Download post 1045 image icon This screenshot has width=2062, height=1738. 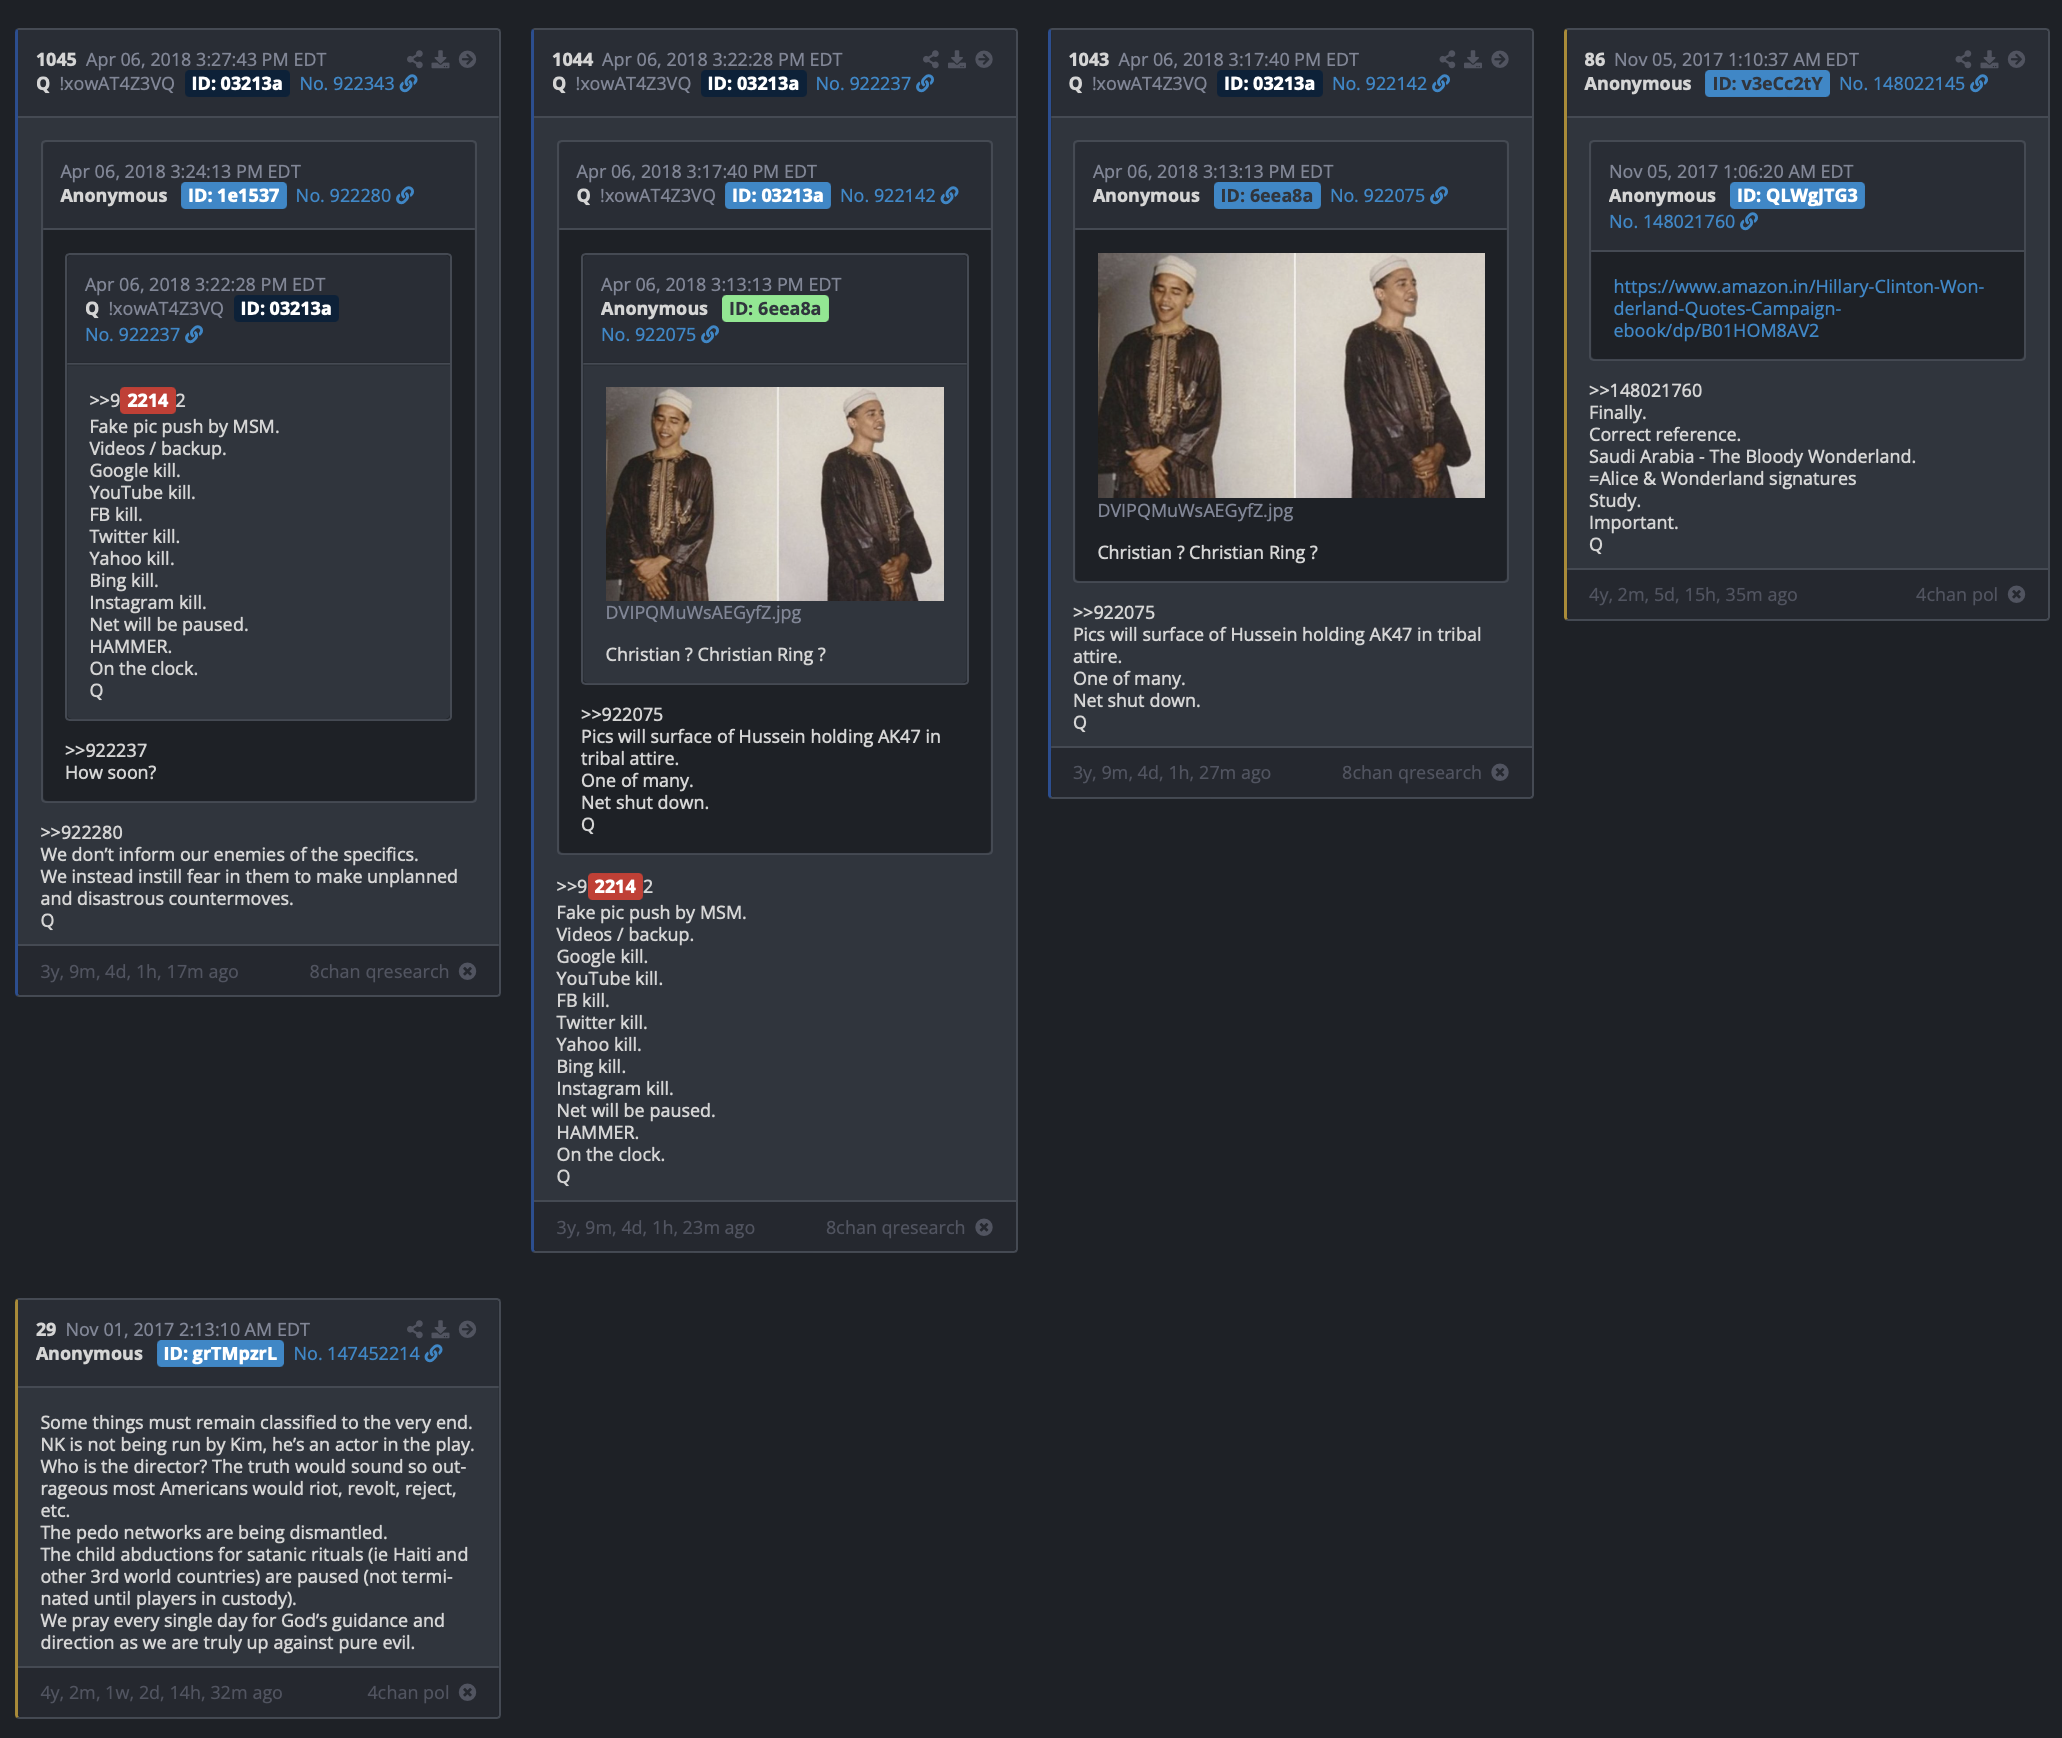point(440,59)
